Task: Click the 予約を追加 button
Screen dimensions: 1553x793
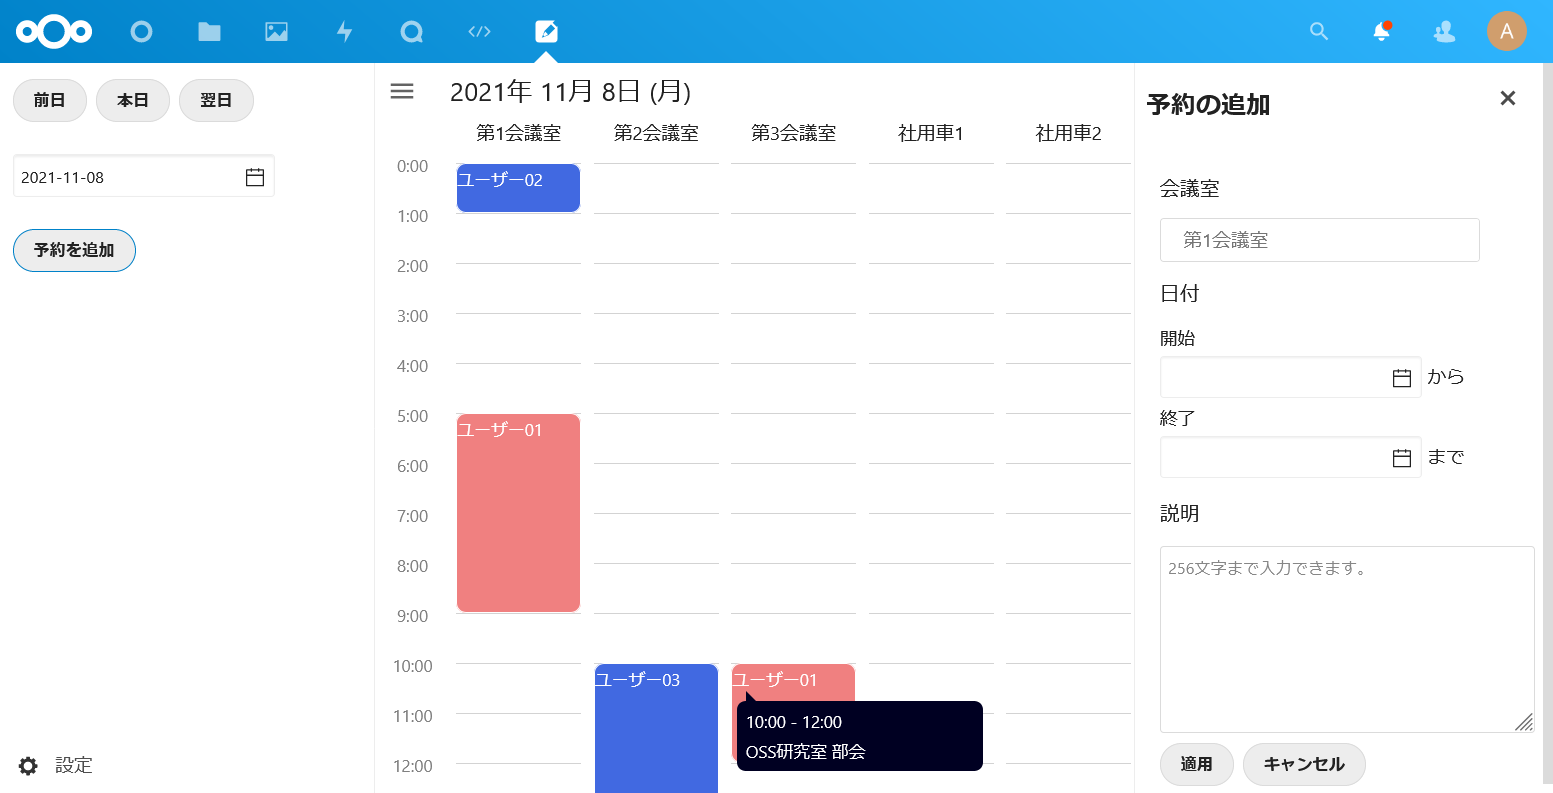Action: pos(74,250)
